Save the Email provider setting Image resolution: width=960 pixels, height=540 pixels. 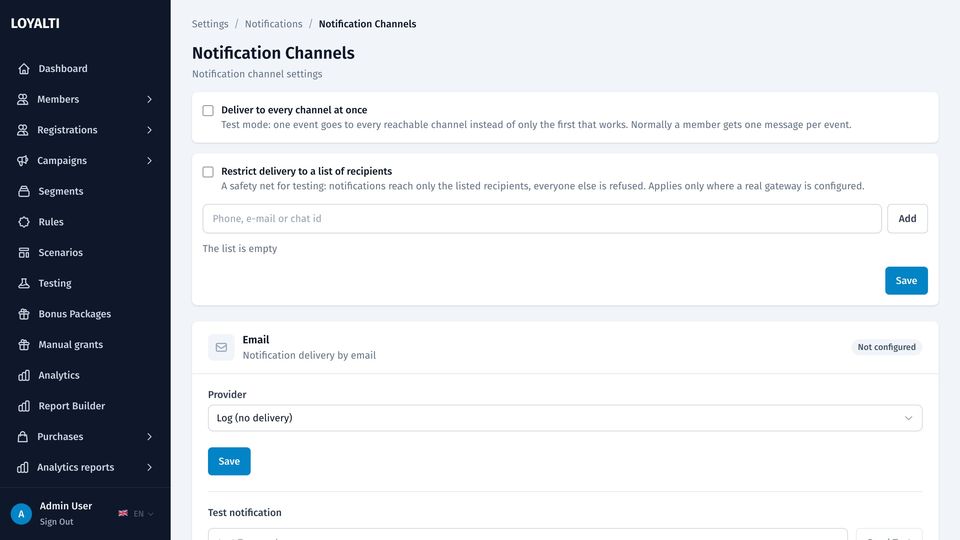coord(229,461)
